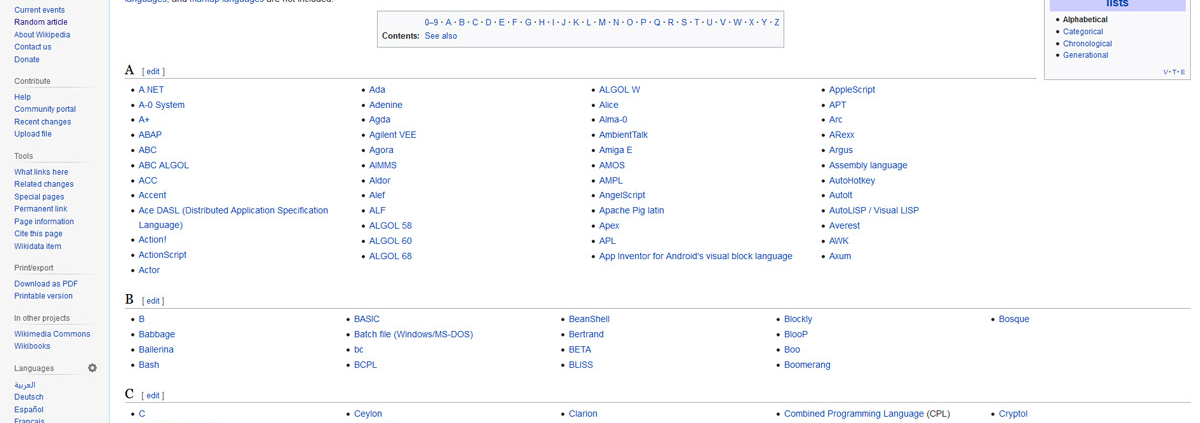Open Contact us page
Viewport: 1200px width, 423px height.
click(x=33, y=47)
